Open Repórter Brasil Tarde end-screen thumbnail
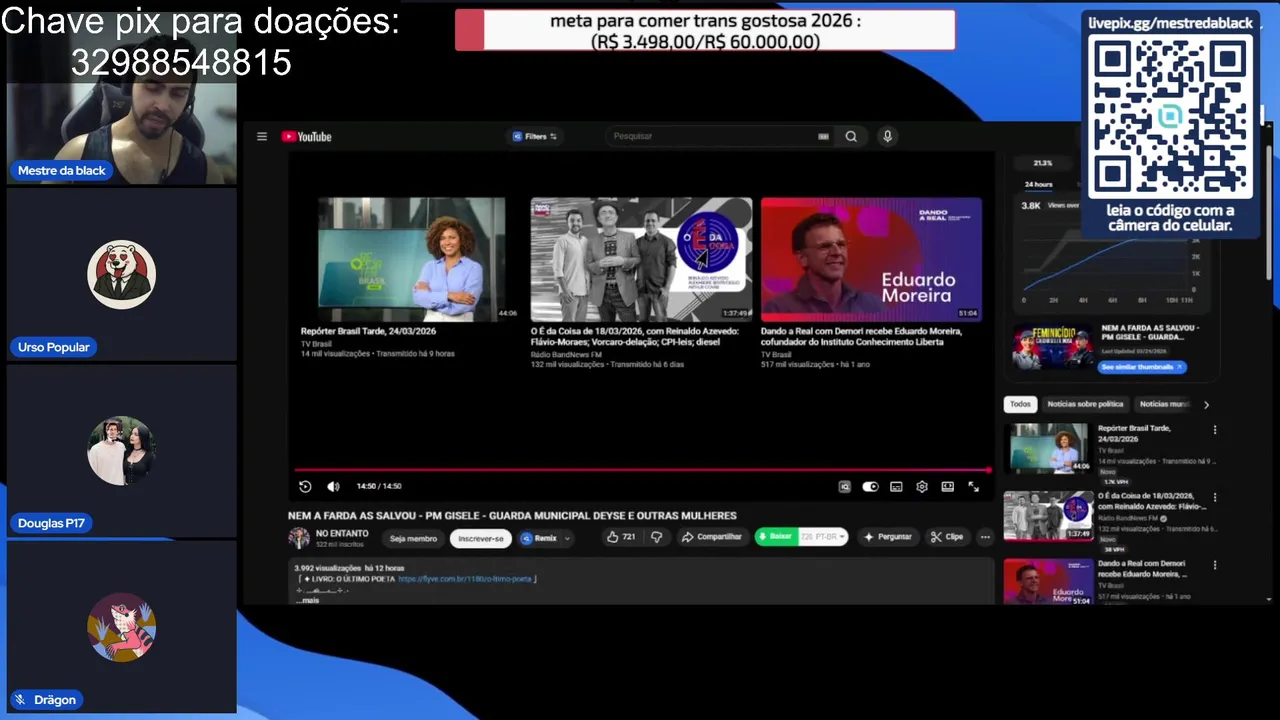Viewport: 1280px width, 720px height. pyautogui.click(x=411, y=259)
